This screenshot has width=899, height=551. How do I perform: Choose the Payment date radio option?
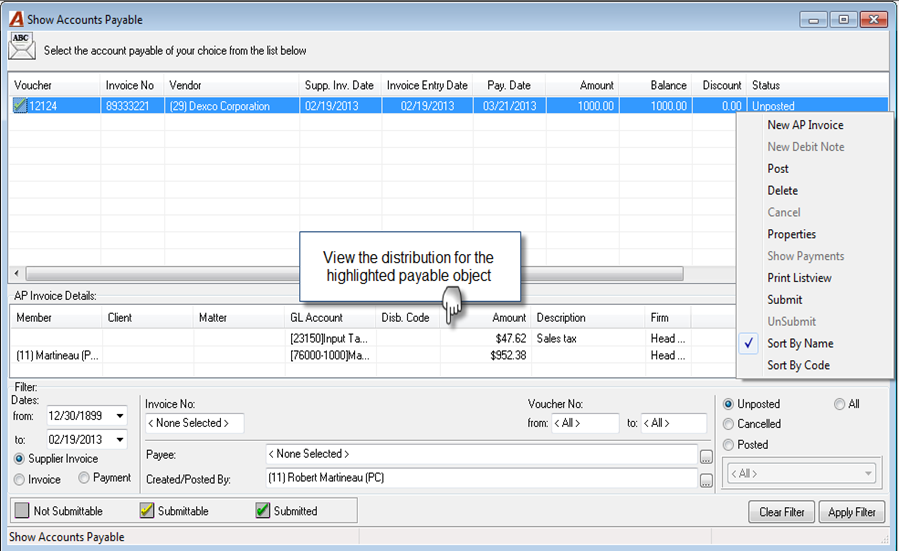84,478
